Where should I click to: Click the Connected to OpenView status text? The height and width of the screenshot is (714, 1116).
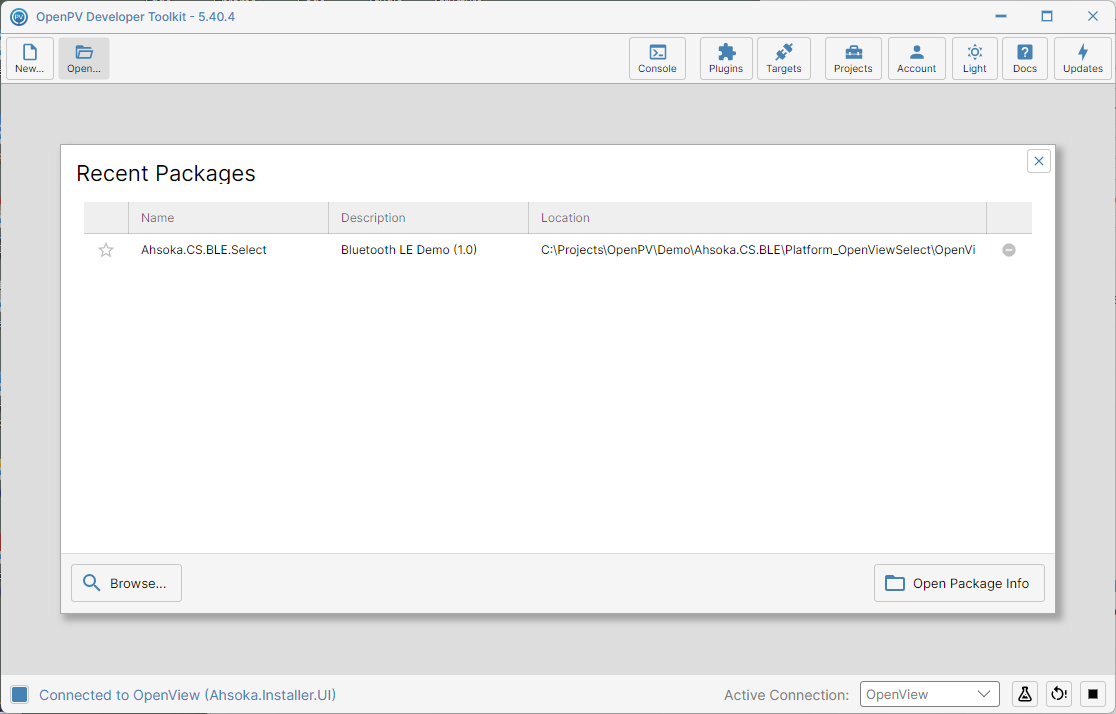(187, 695)
